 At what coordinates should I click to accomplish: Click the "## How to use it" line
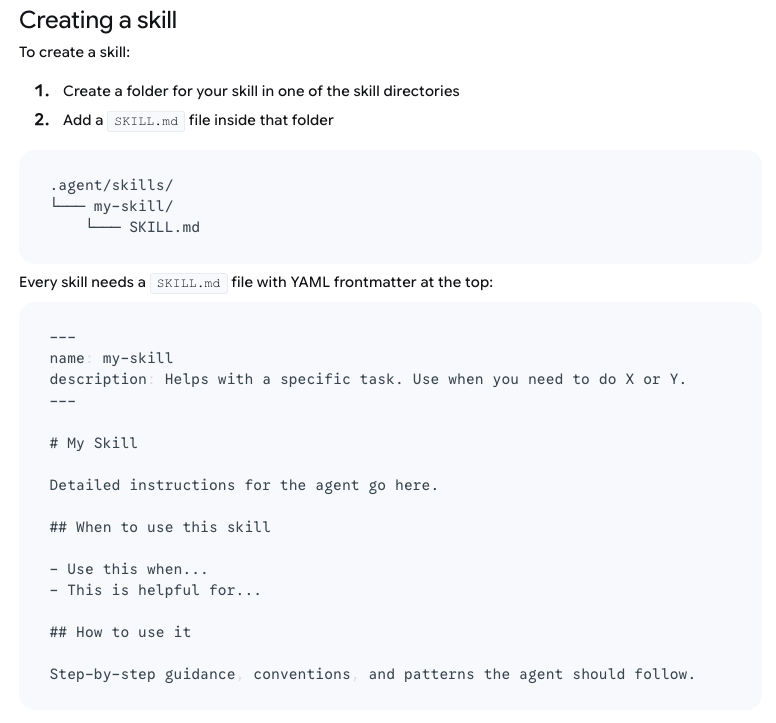(120, 632)
